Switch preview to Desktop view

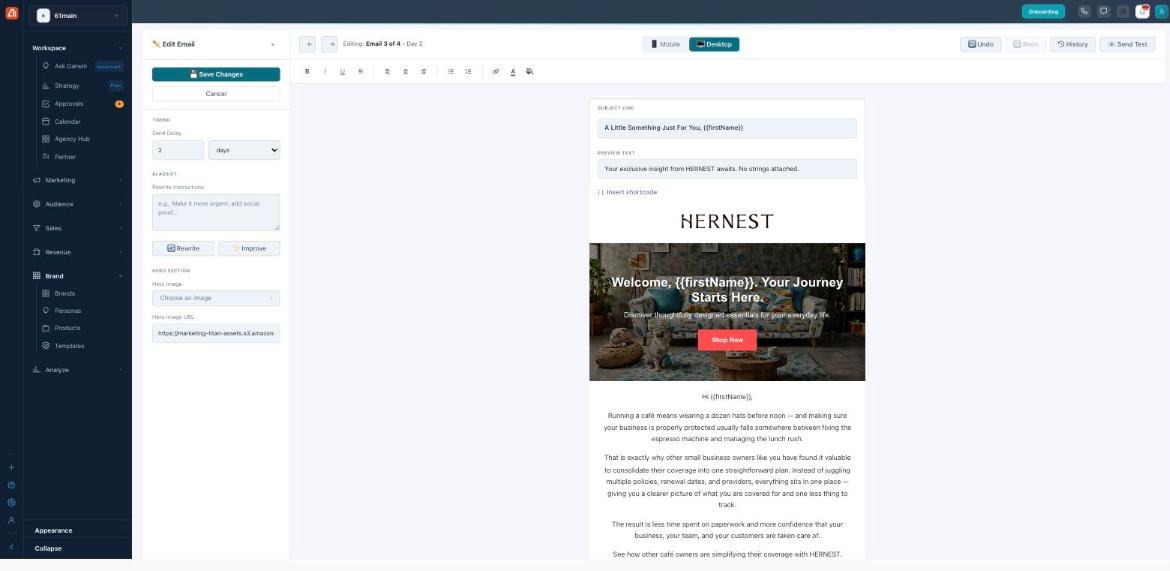click(714, 44)
